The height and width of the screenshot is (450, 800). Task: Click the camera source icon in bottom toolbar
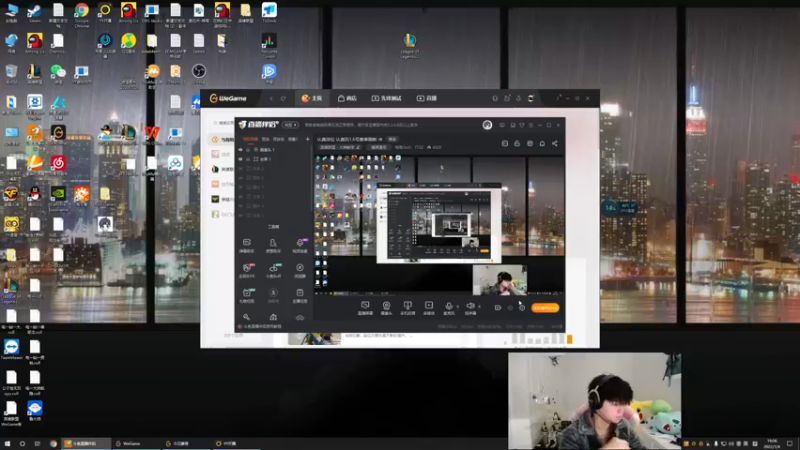(386, 305)
